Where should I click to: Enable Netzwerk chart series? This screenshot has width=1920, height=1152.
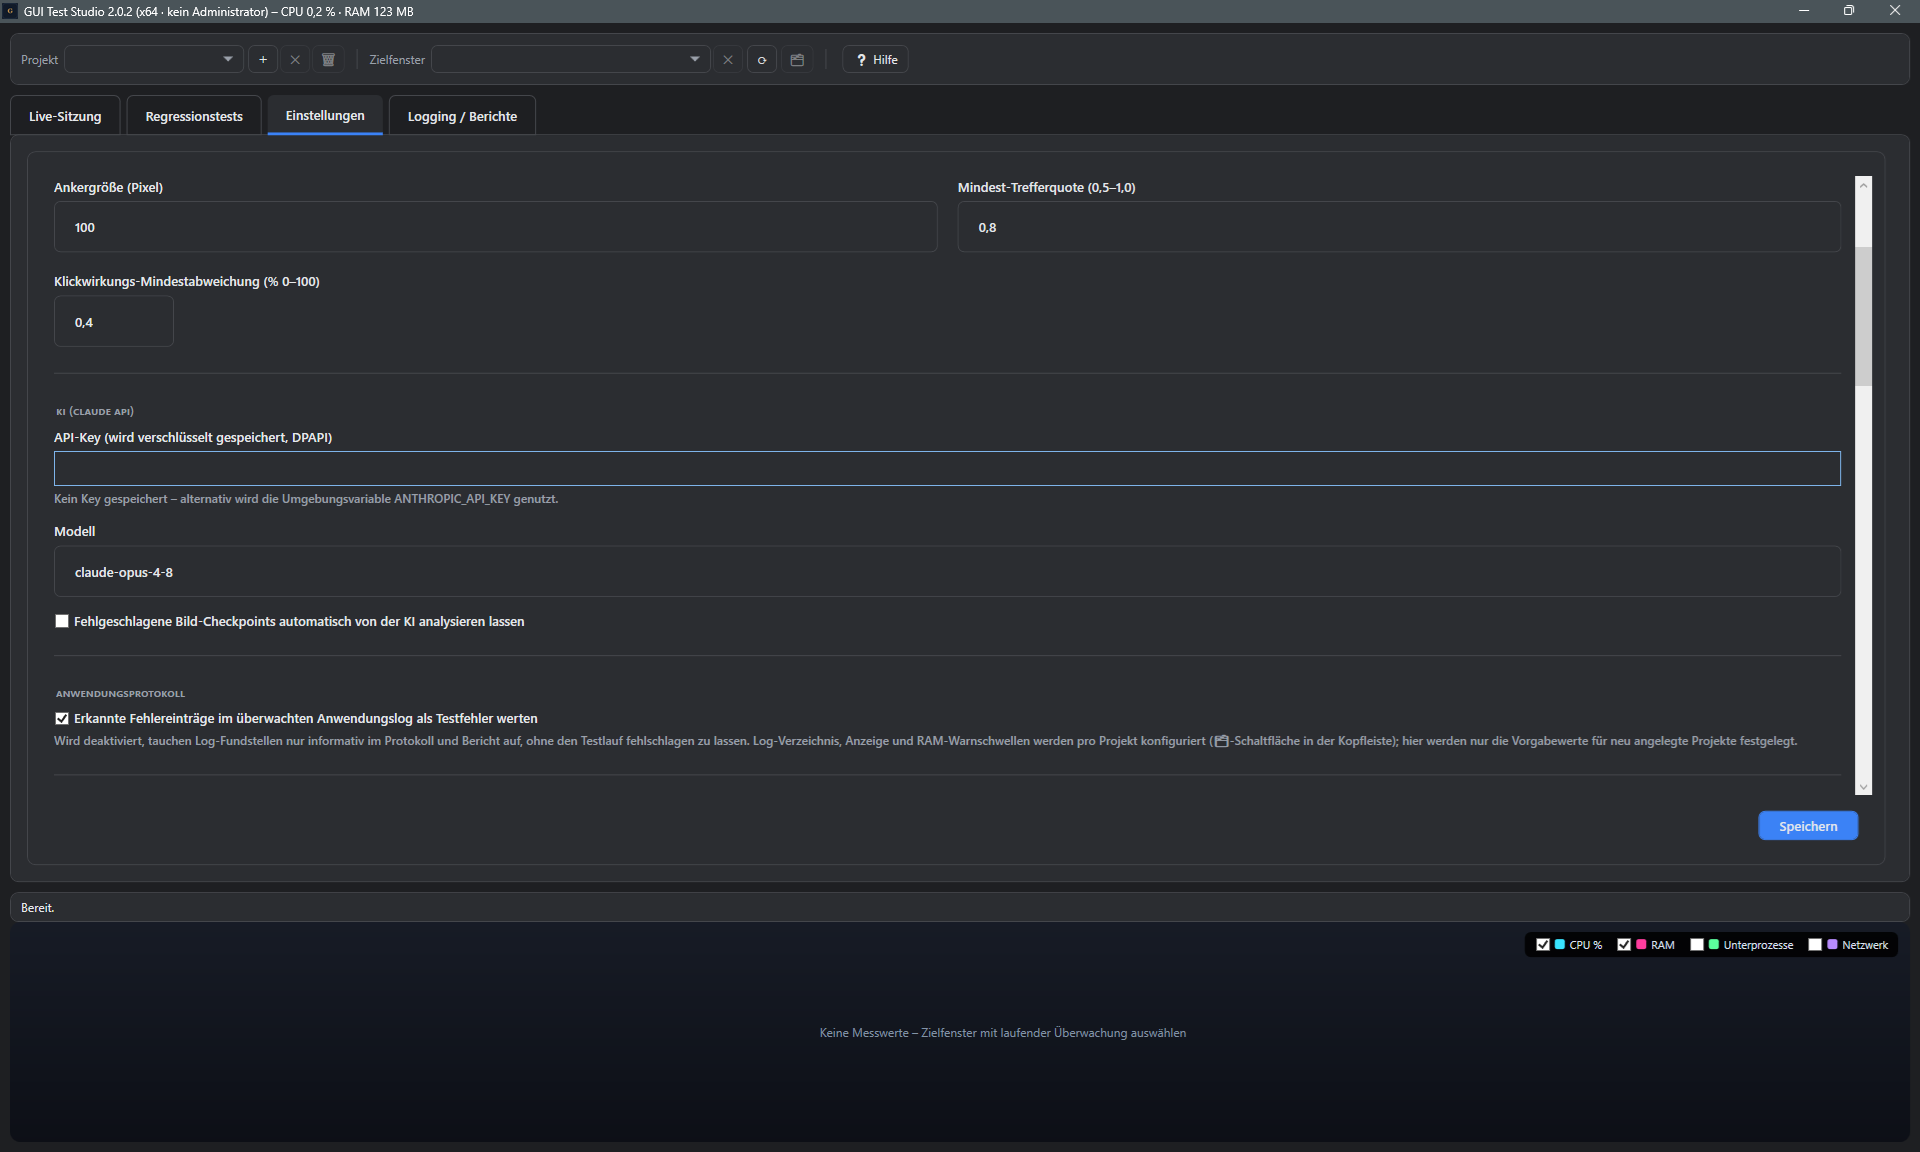(1815, 944)
